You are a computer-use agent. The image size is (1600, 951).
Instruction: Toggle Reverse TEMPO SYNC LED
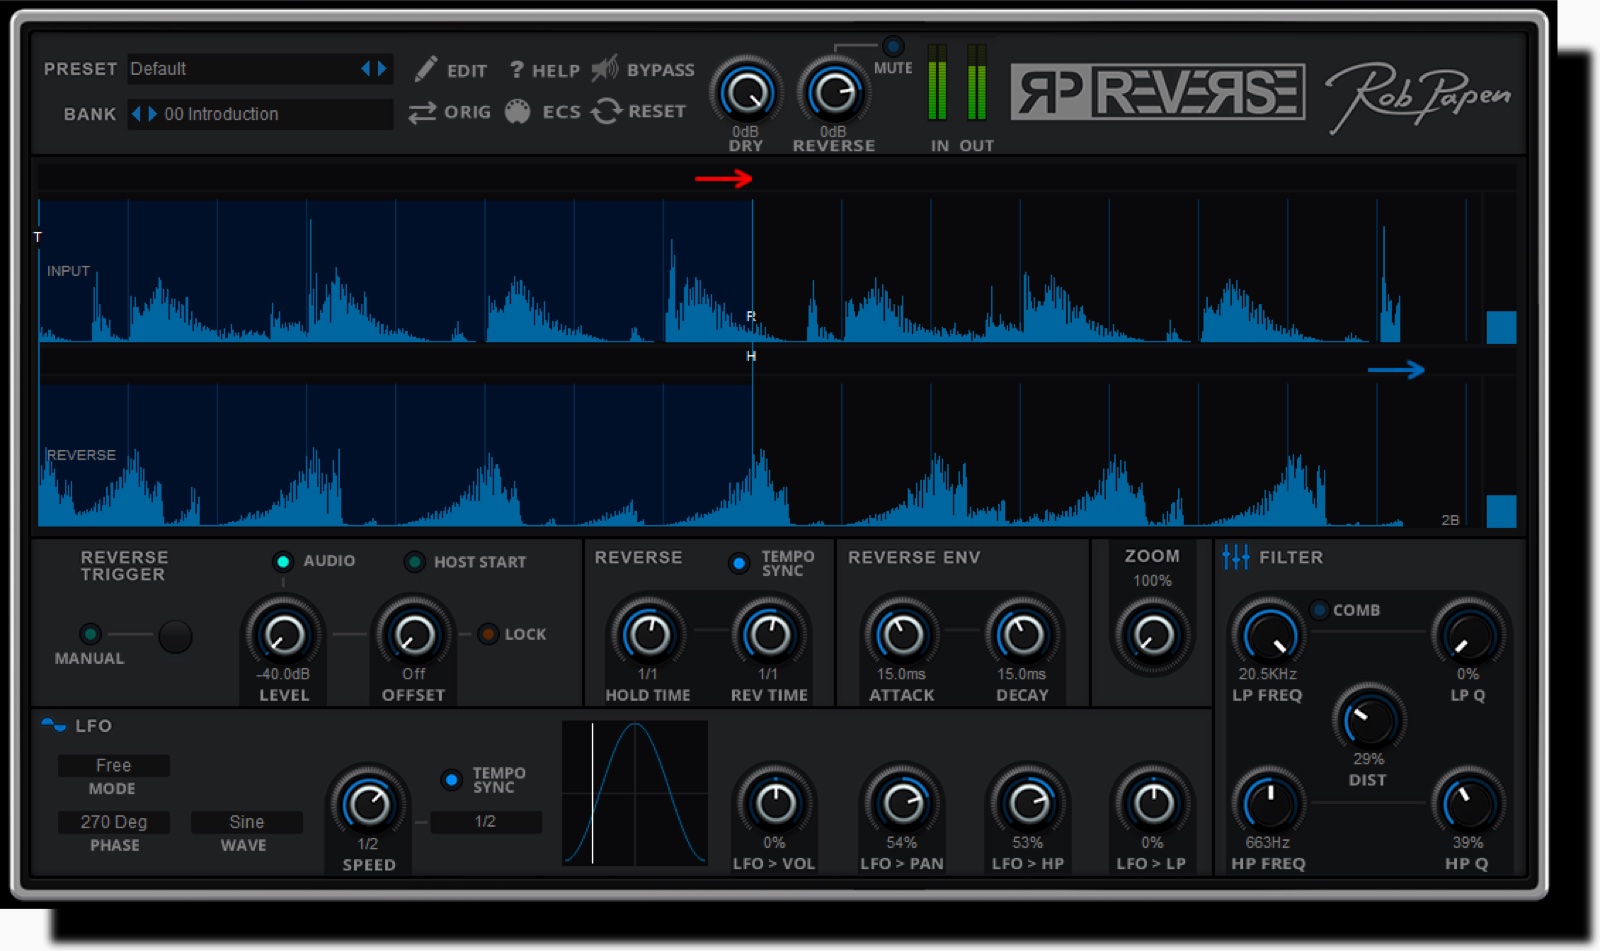coord(739,563)
